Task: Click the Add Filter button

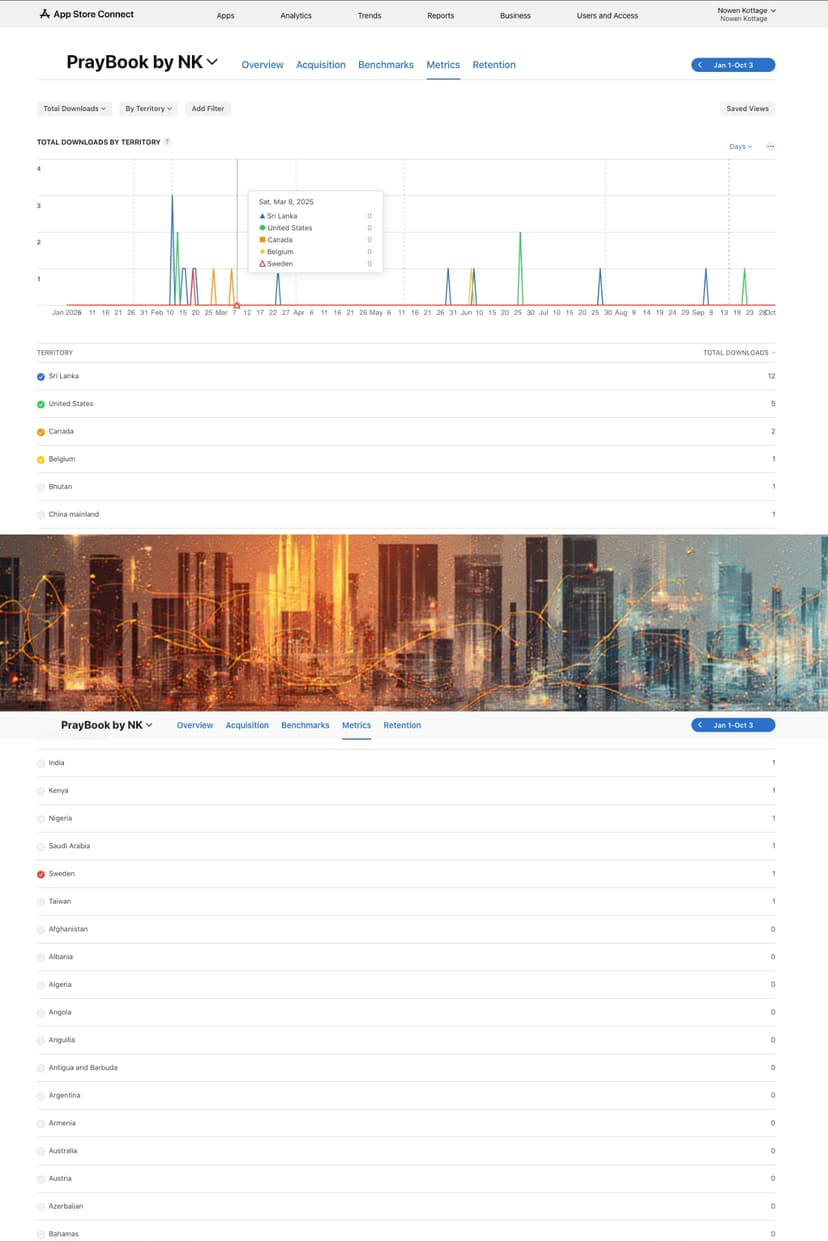Action: 208,108
